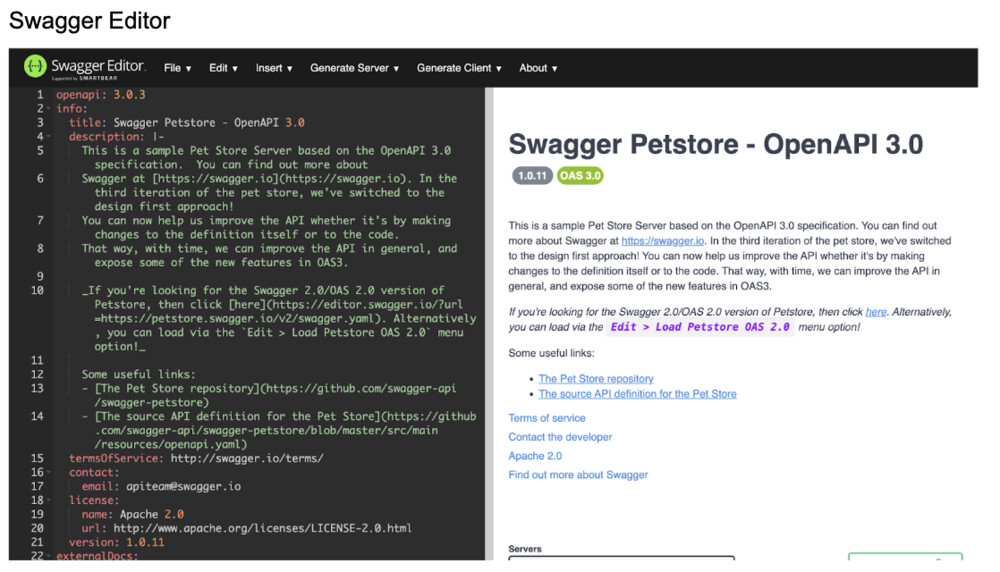Image resolution: width=1000 pixels, height=572 pixels.
Task: Open the File menu
Action: coord(177,68)
